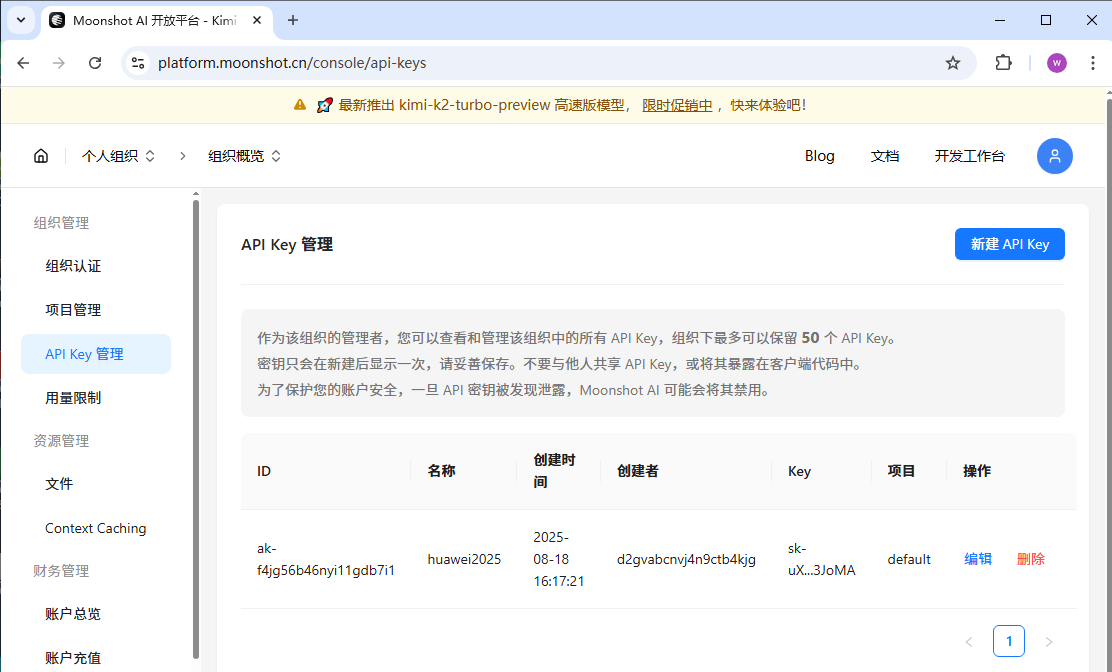Click the 资源管理 sidebar section label
1112x672 pixels.
click(x=61, y=441)
